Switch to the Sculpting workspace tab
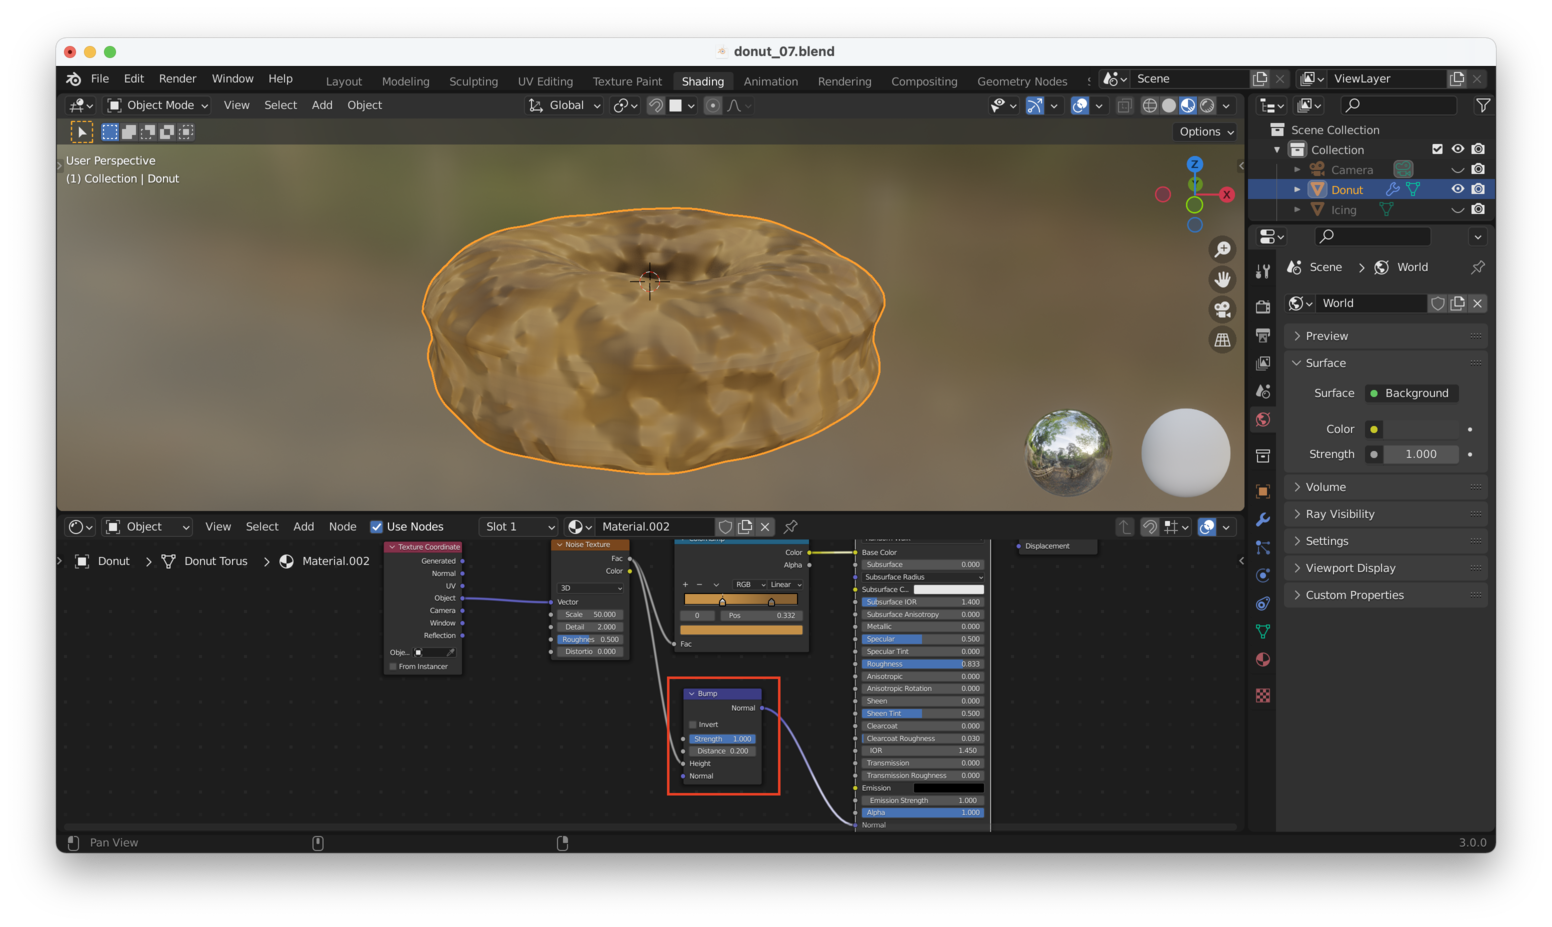1552x927 pixels. [x=473, y=82]
